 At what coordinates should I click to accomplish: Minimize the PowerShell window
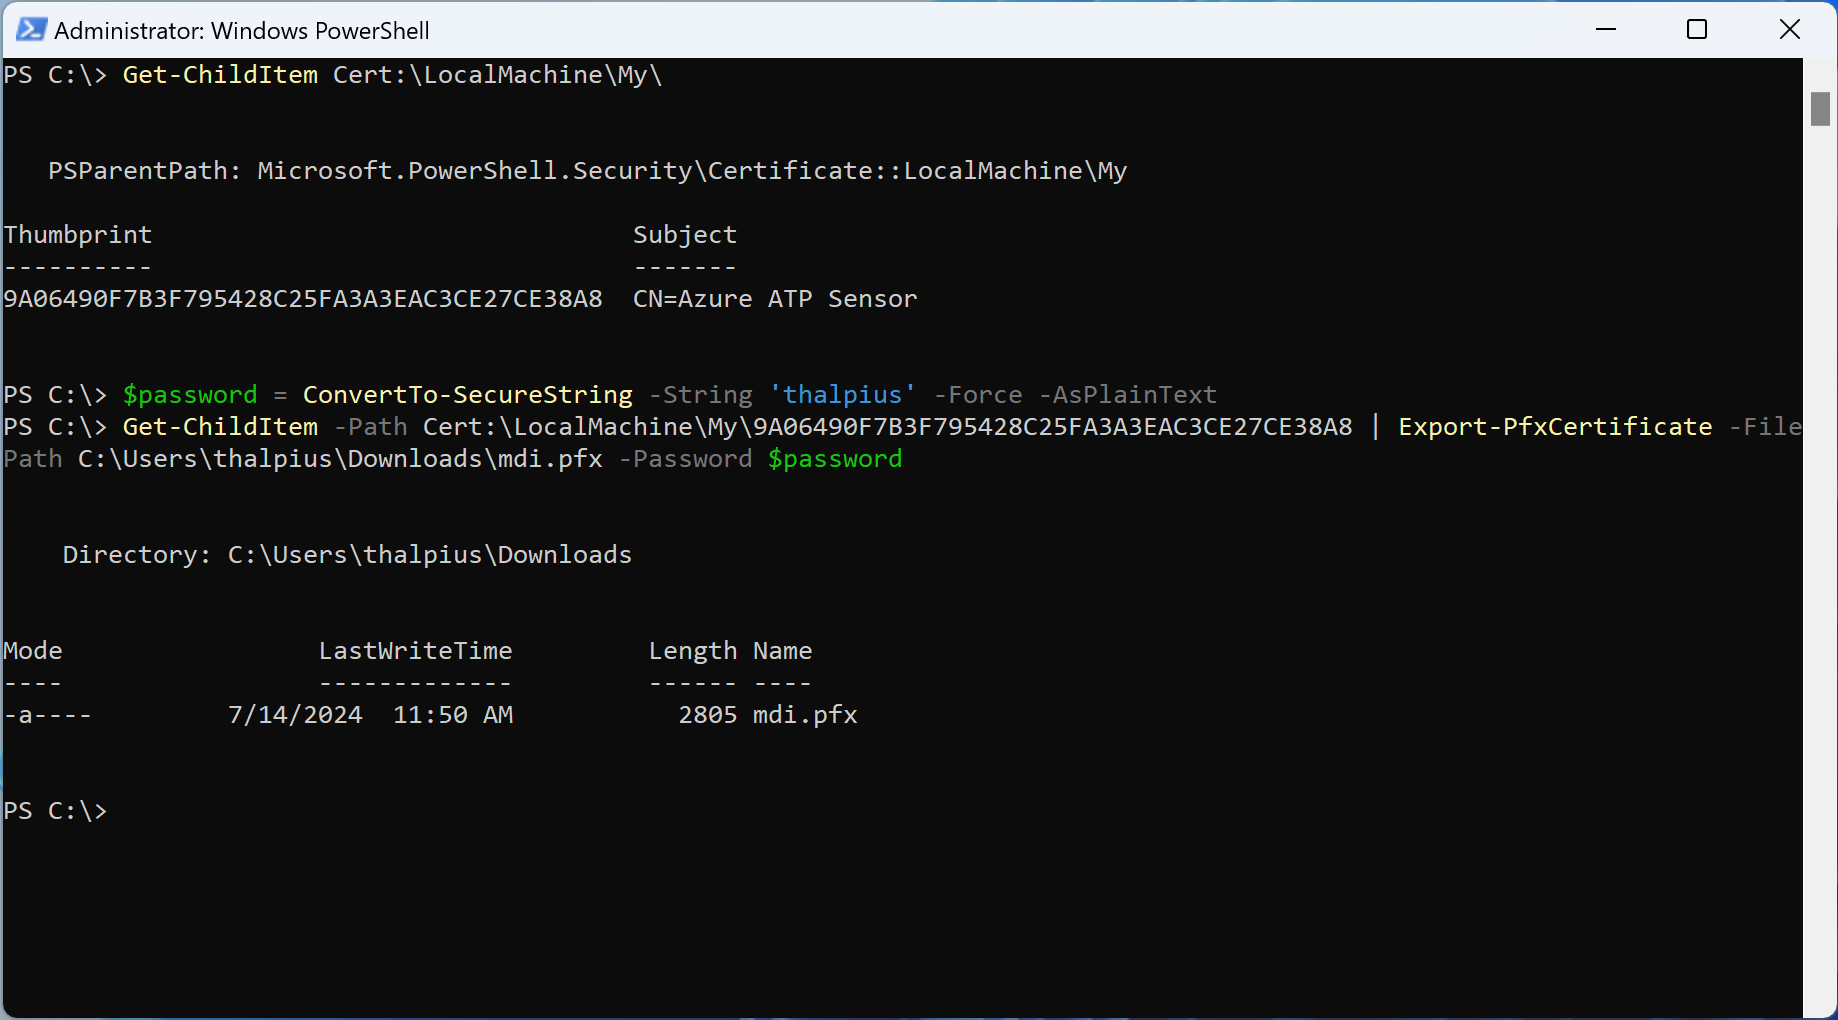(x=1606, y=30)
